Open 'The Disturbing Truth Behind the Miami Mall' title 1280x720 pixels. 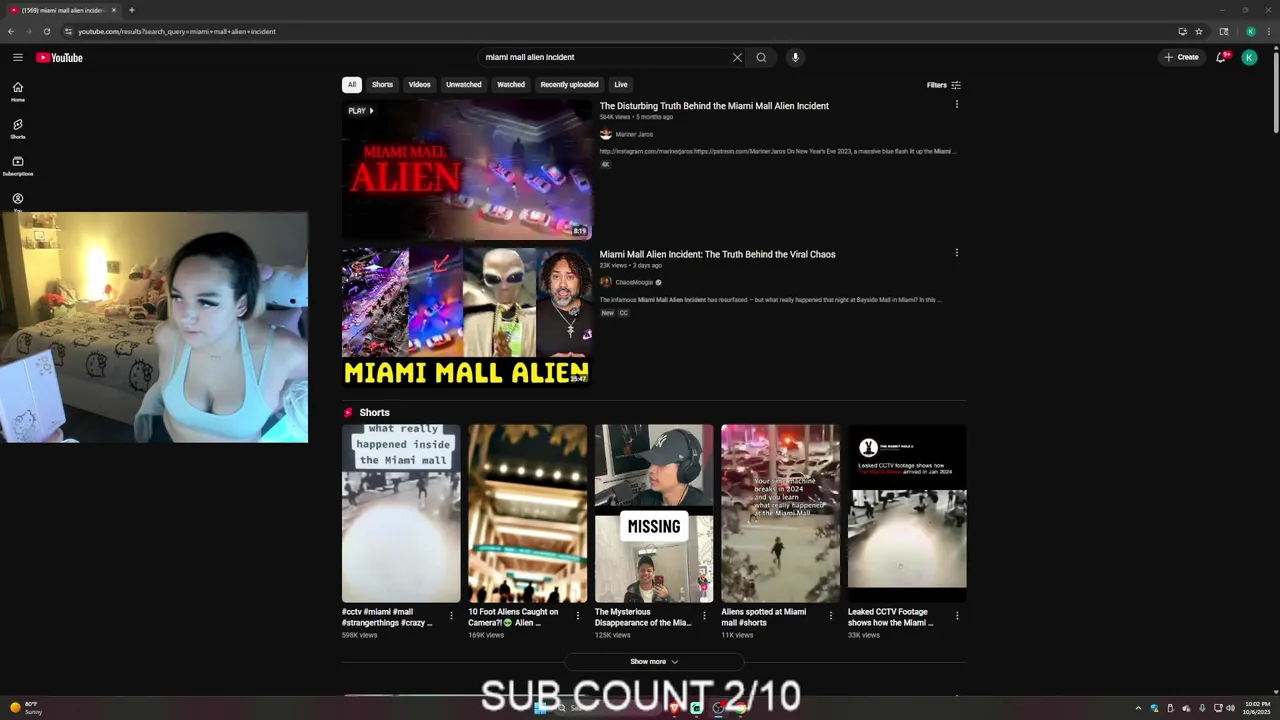714,106
